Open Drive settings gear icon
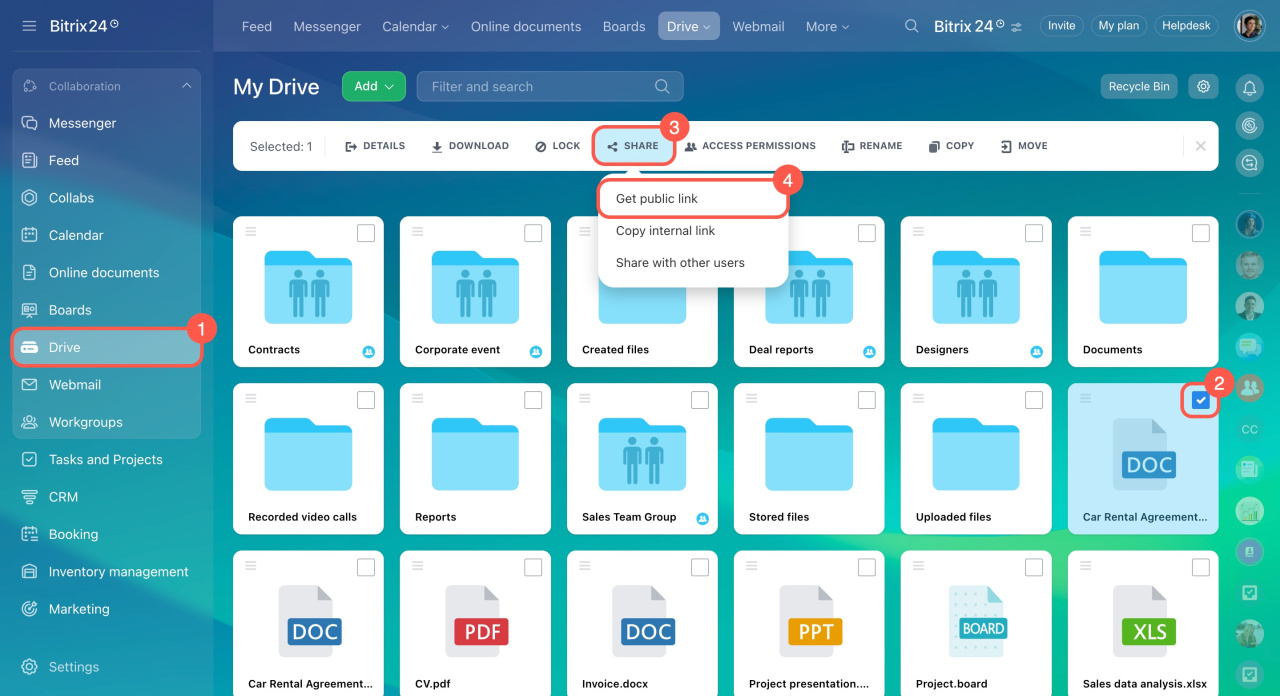 point(1203,86)
